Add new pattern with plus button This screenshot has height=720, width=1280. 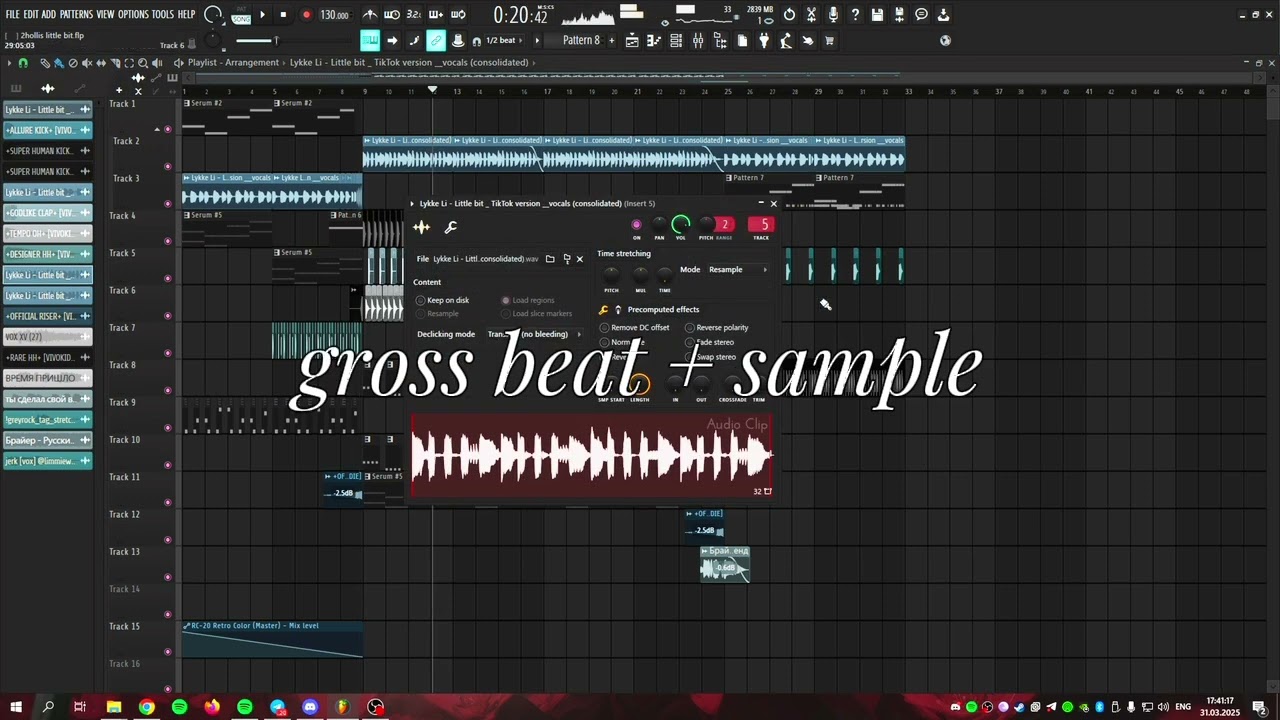[x=612, y=41]
